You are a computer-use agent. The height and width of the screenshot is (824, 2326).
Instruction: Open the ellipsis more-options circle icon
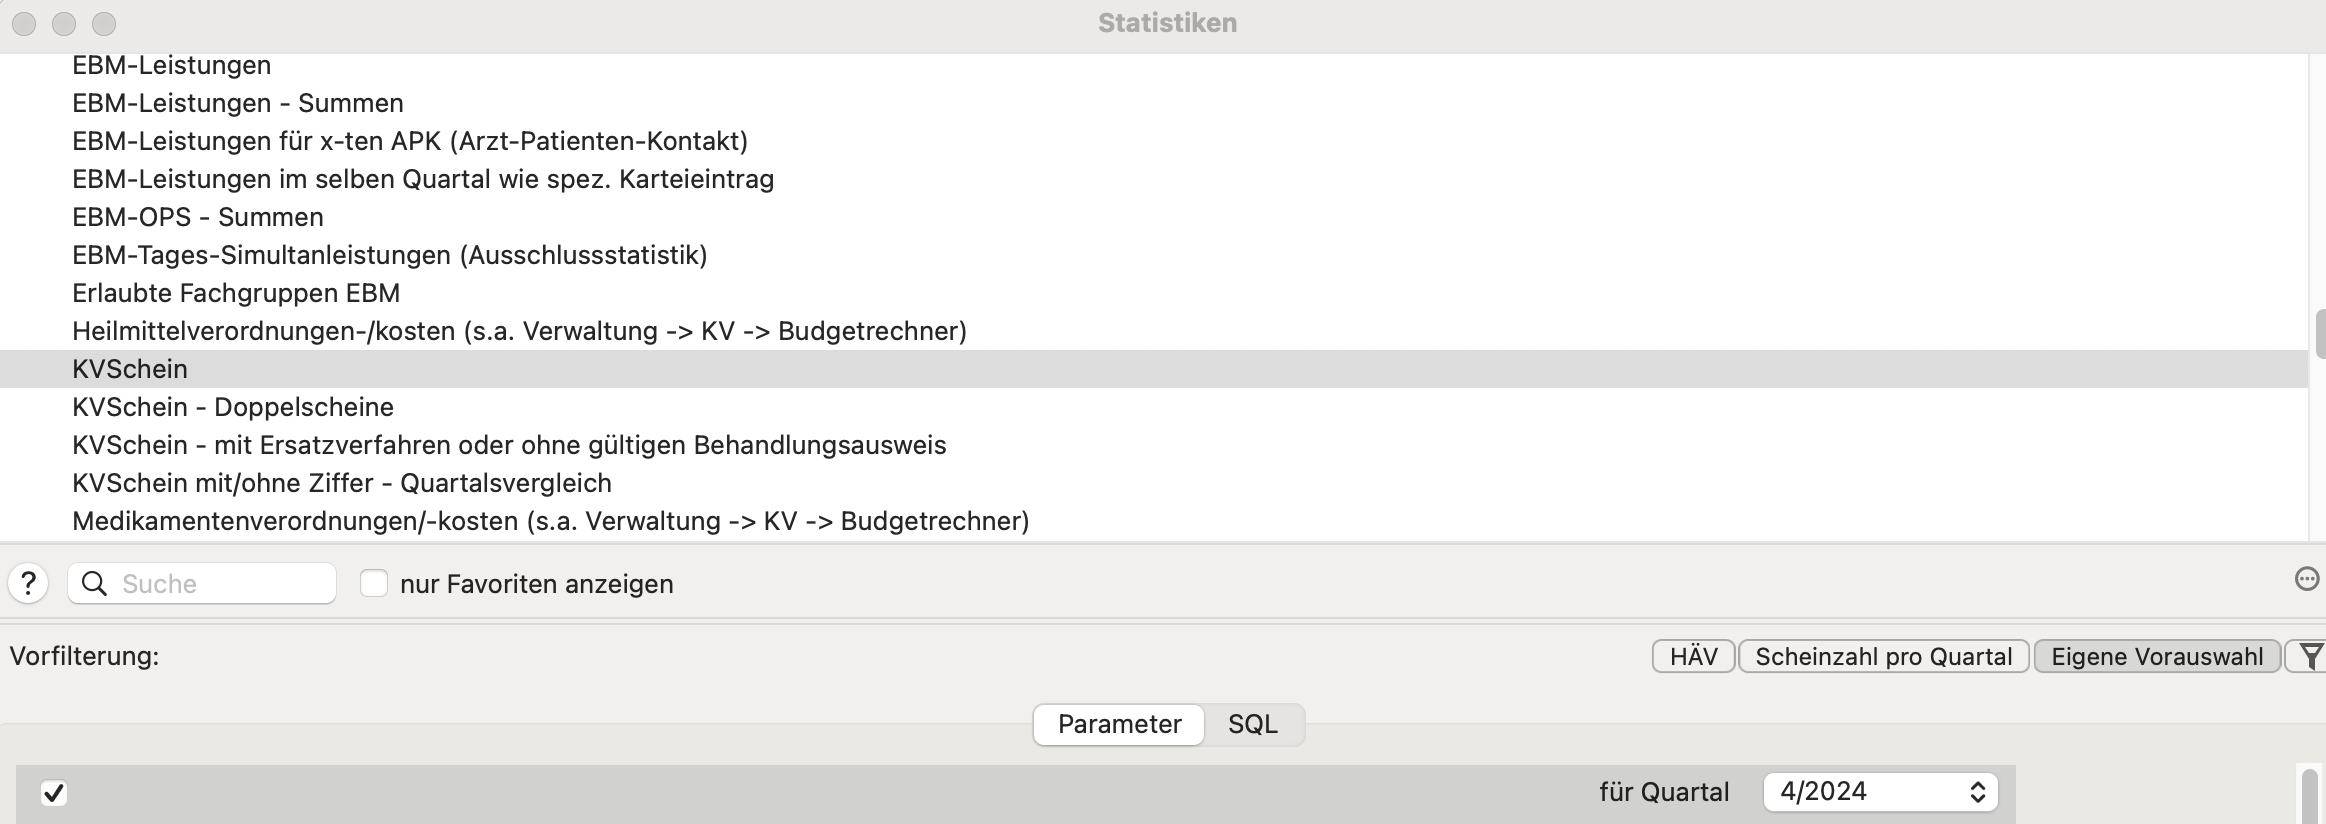(2306, 579)
